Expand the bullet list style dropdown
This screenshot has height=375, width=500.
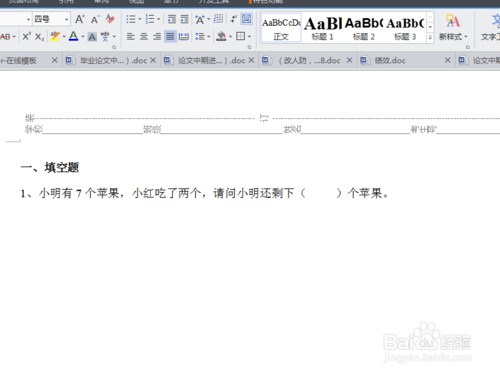coord(140,19)
